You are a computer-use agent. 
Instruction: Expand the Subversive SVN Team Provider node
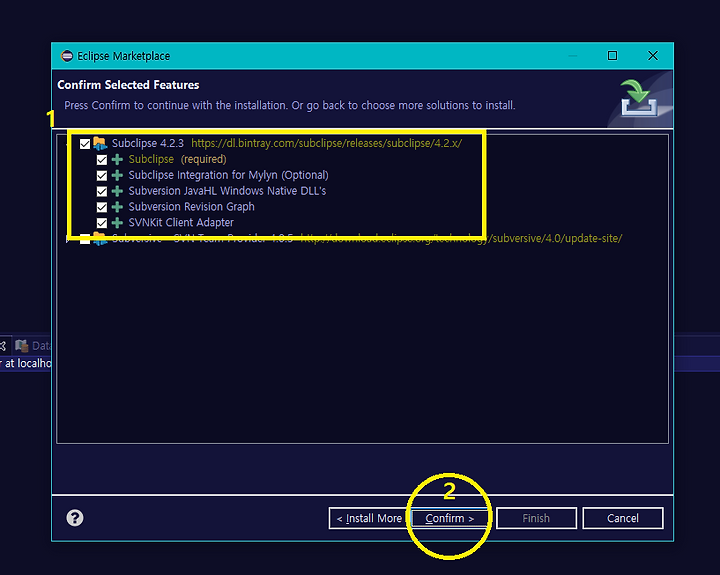point(68,239)
